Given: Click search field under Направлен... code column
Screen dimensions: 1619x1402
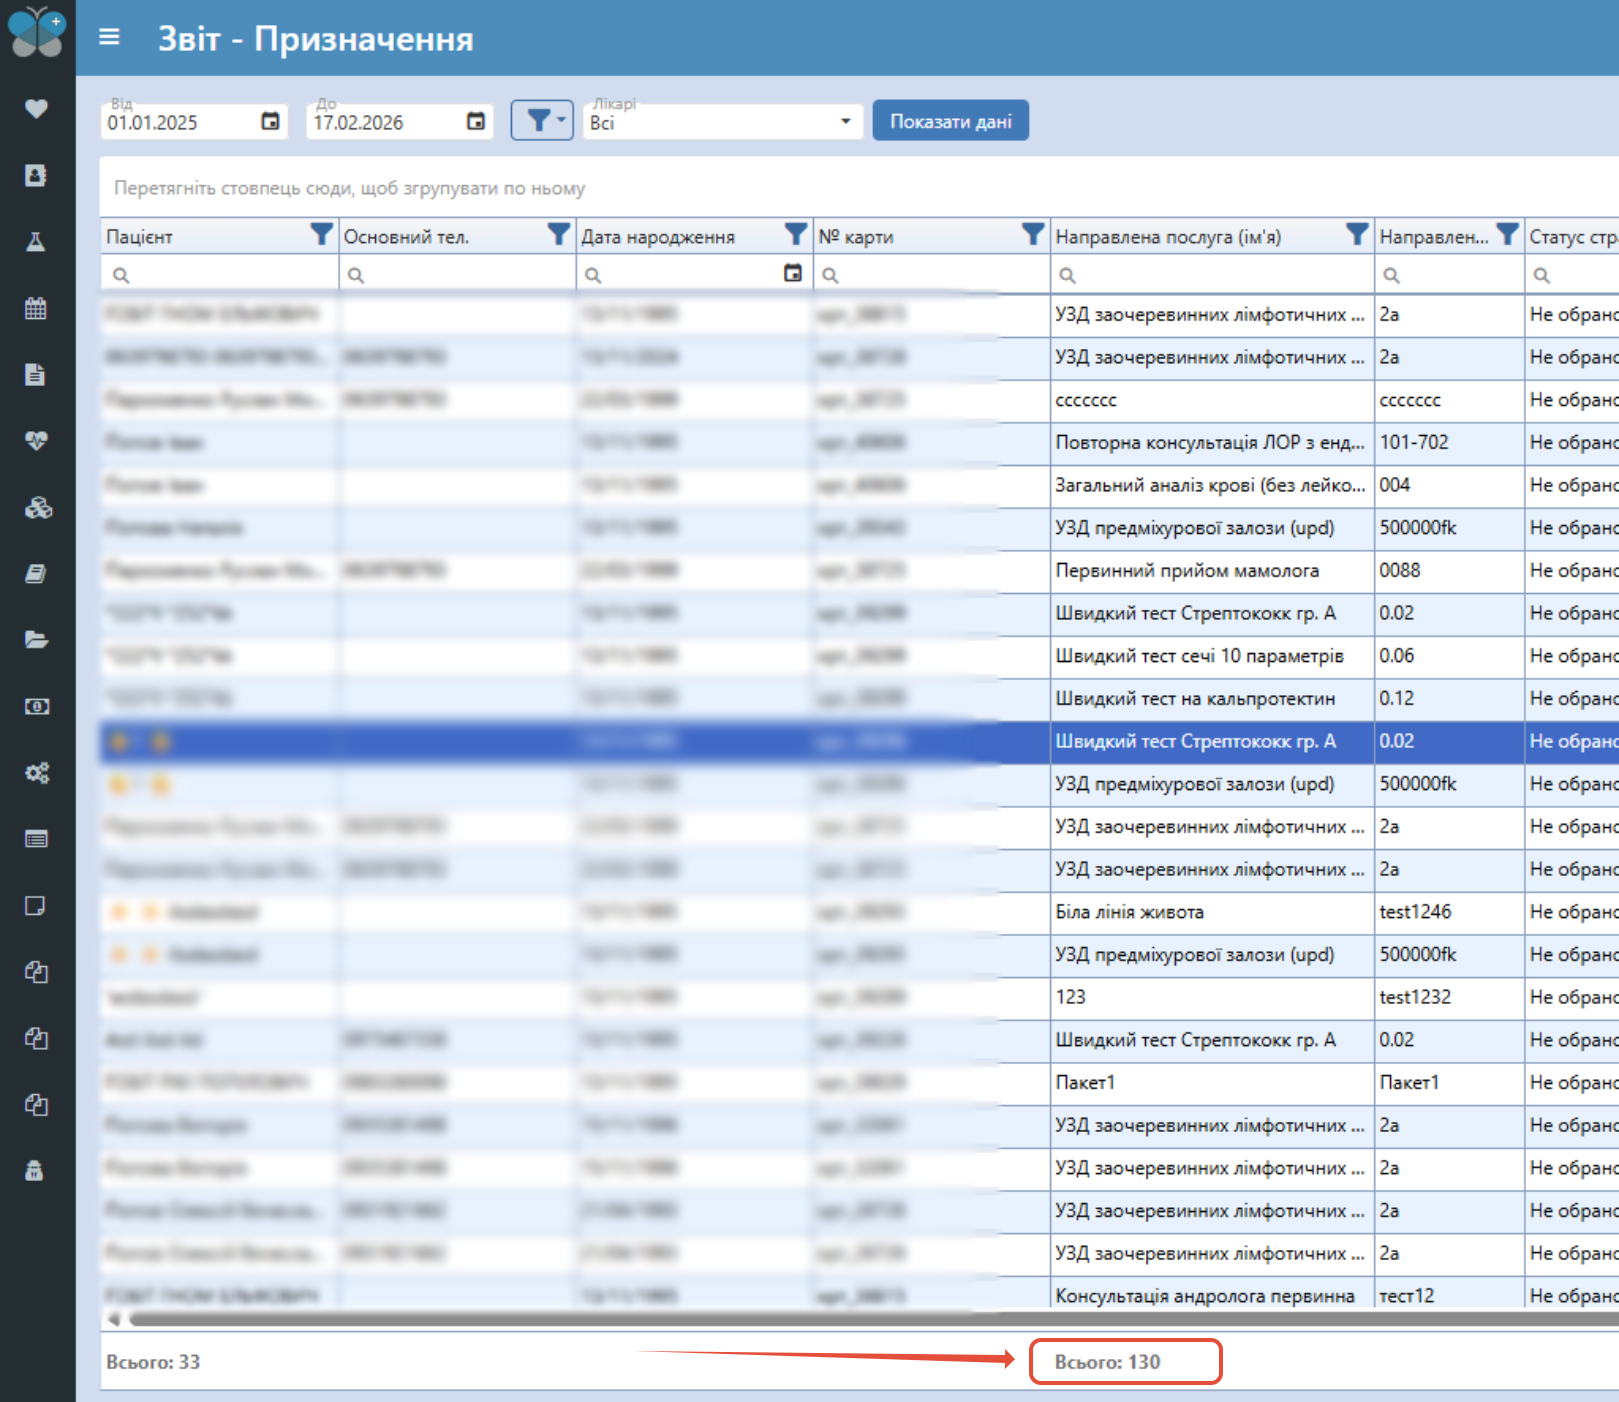Looking at the screenshot, I should [1449, 274].
